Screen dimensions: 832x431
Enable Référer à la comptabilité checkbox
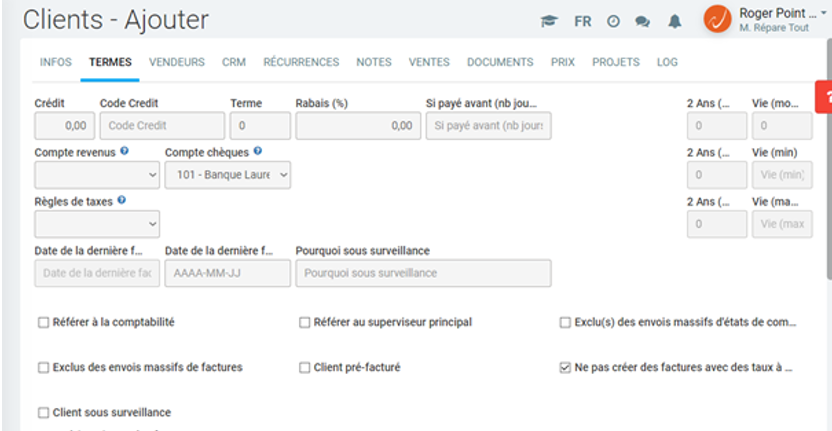[43, 322]
